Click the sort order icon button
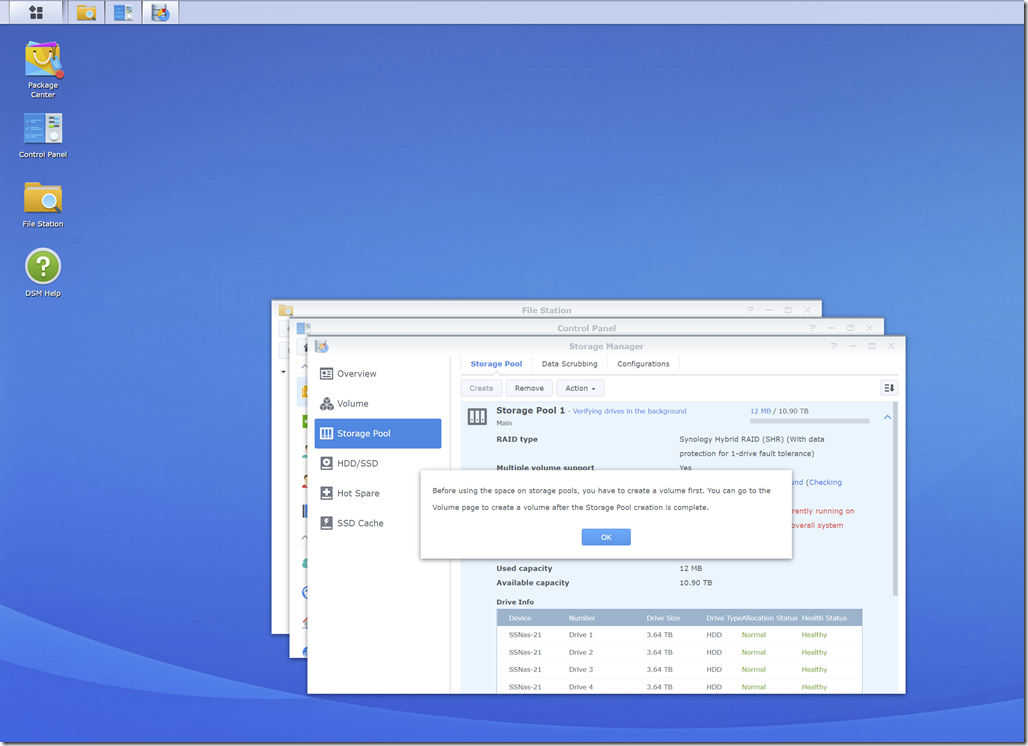Image resolution: width=1028 pixels, height=746 pixels. click(889, 388)
